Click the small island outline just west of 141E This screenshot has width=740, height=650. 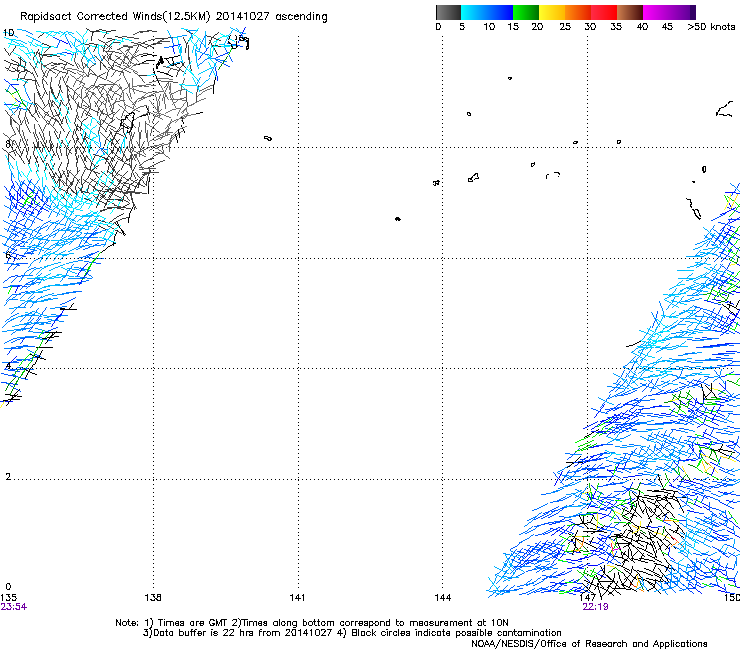click(x=268, y=138)
